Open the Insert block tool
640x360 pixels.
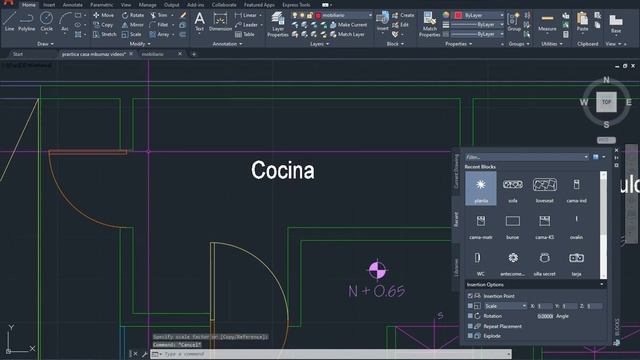click(382, 21)
